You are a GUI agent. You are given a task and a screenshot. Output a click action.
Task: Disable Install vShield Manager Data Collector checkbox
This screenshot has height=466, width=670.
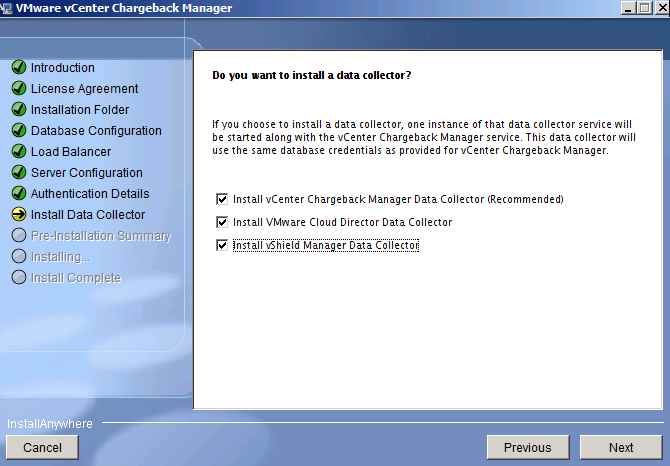tap(222, 245)
